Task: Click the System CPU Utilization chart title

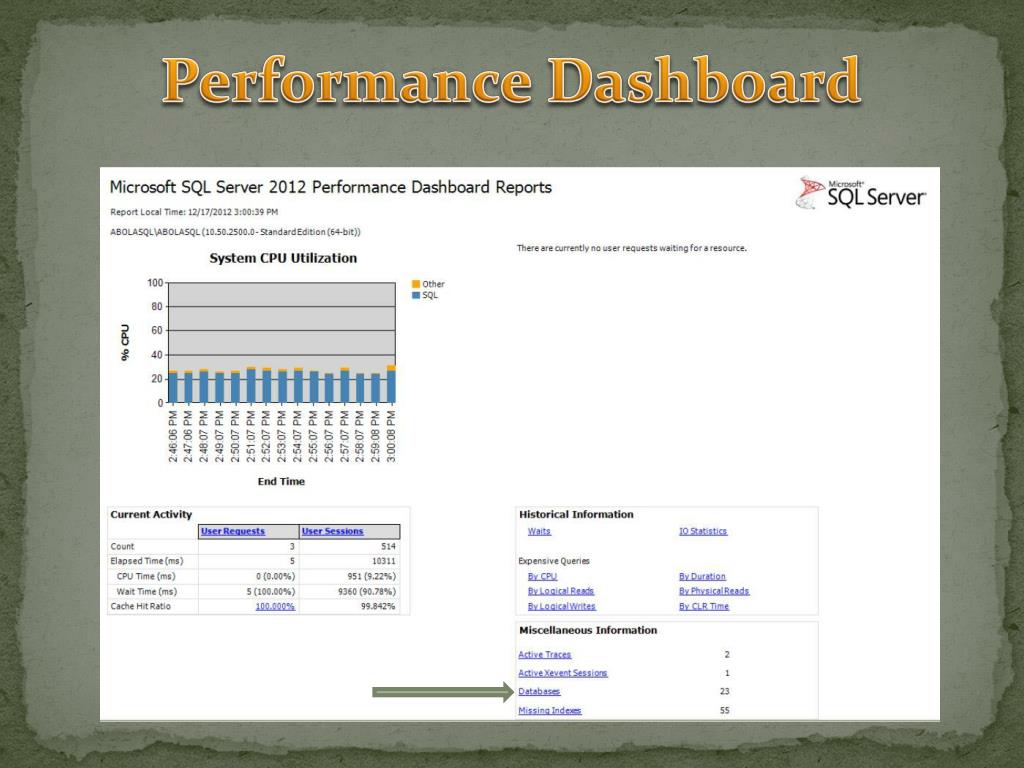Action: pos(283,258)
